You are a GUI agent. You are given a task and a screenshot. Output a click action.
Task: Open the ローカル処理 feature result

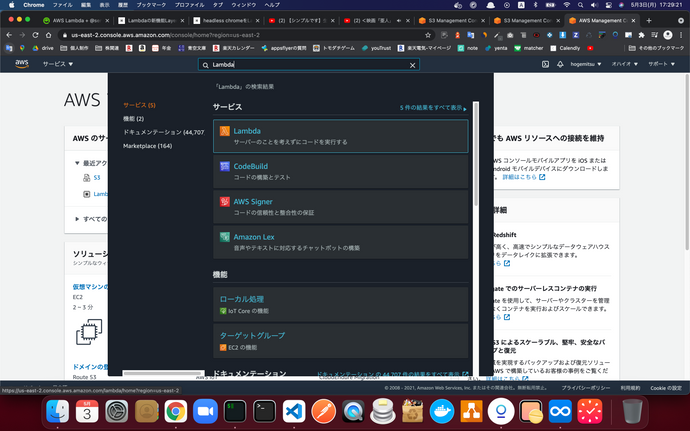[x=340, y=304]
